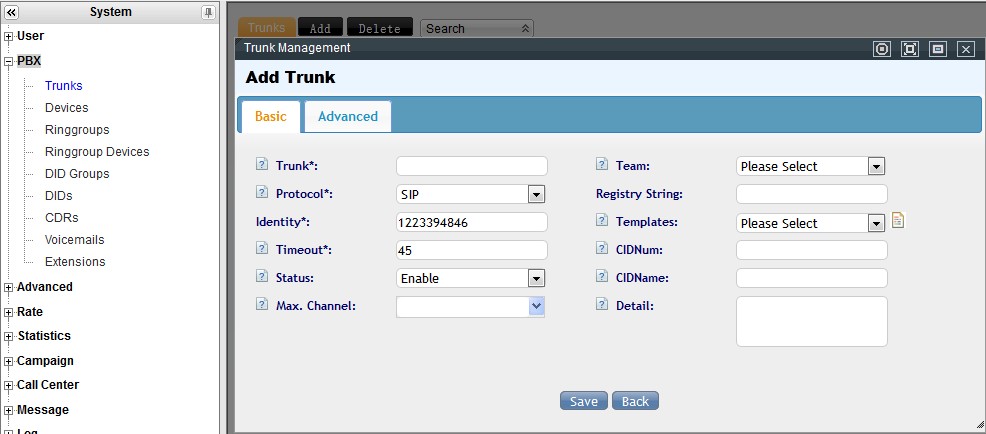
Task: Click the Back button
Action: pos(635,401)
